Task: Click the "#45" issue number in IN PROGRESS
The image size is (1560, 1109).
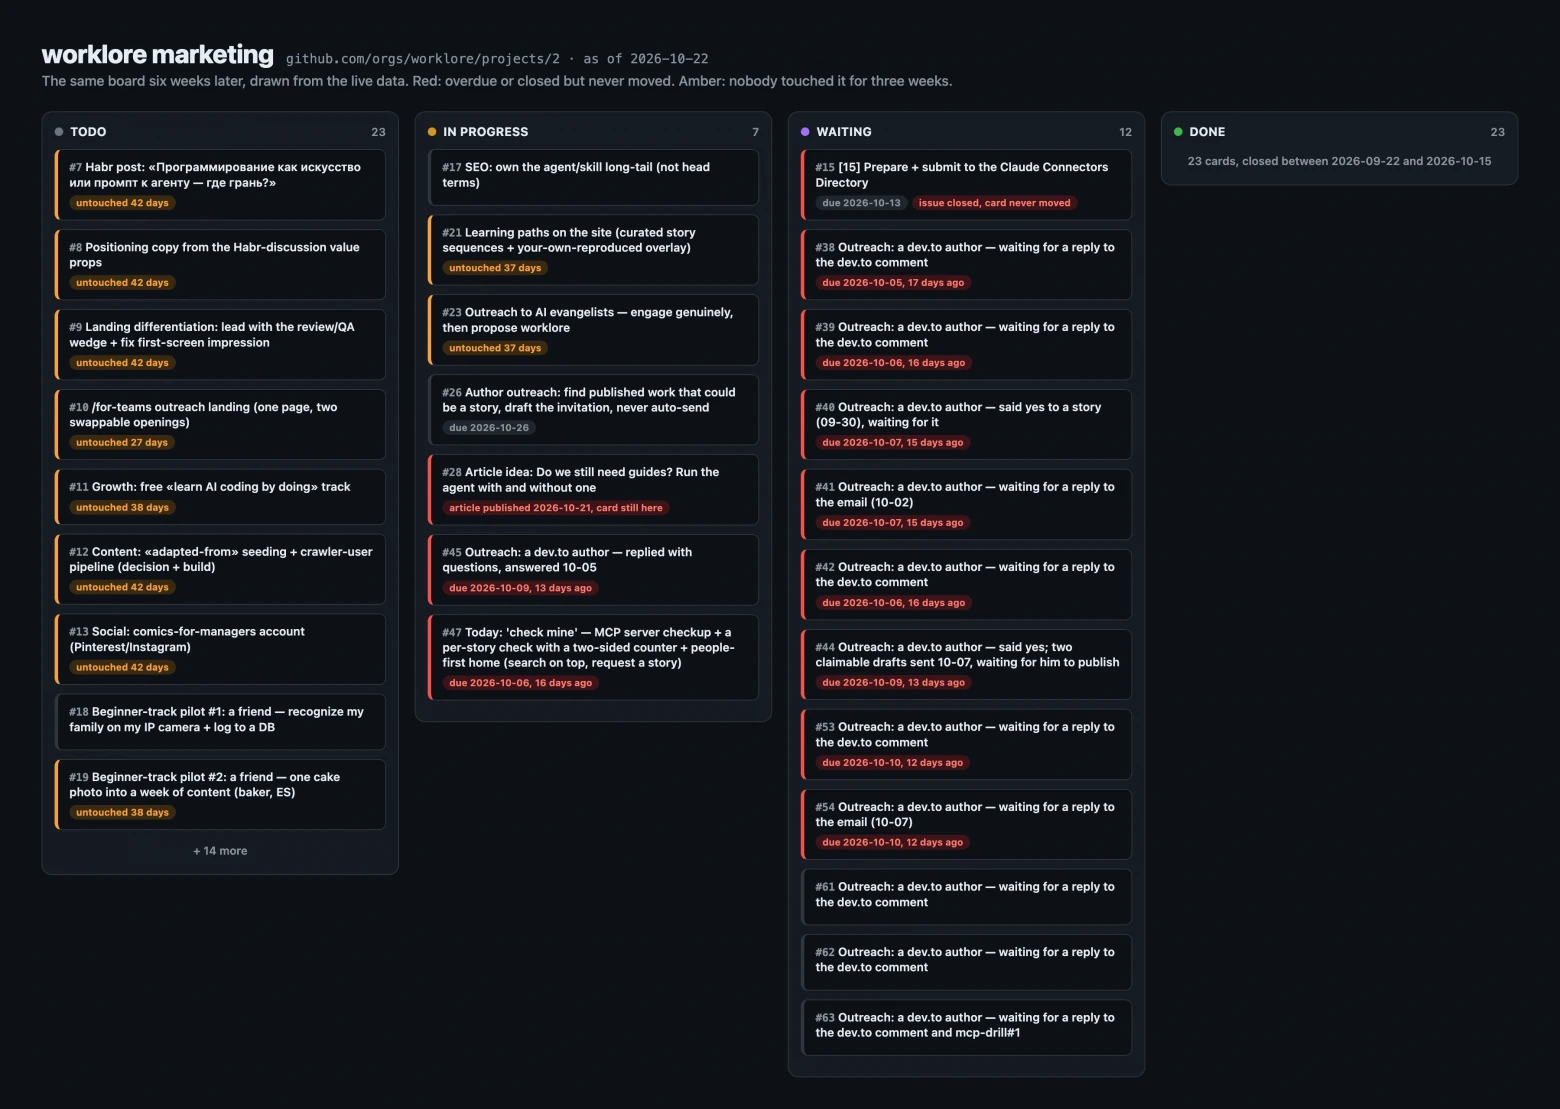Action: (452, 552)
